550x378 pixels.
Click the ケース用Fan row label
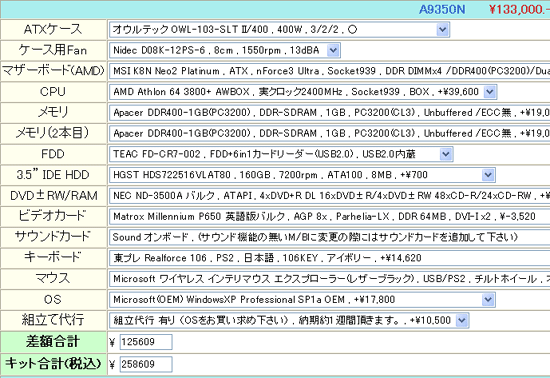[x=53, y=50]
